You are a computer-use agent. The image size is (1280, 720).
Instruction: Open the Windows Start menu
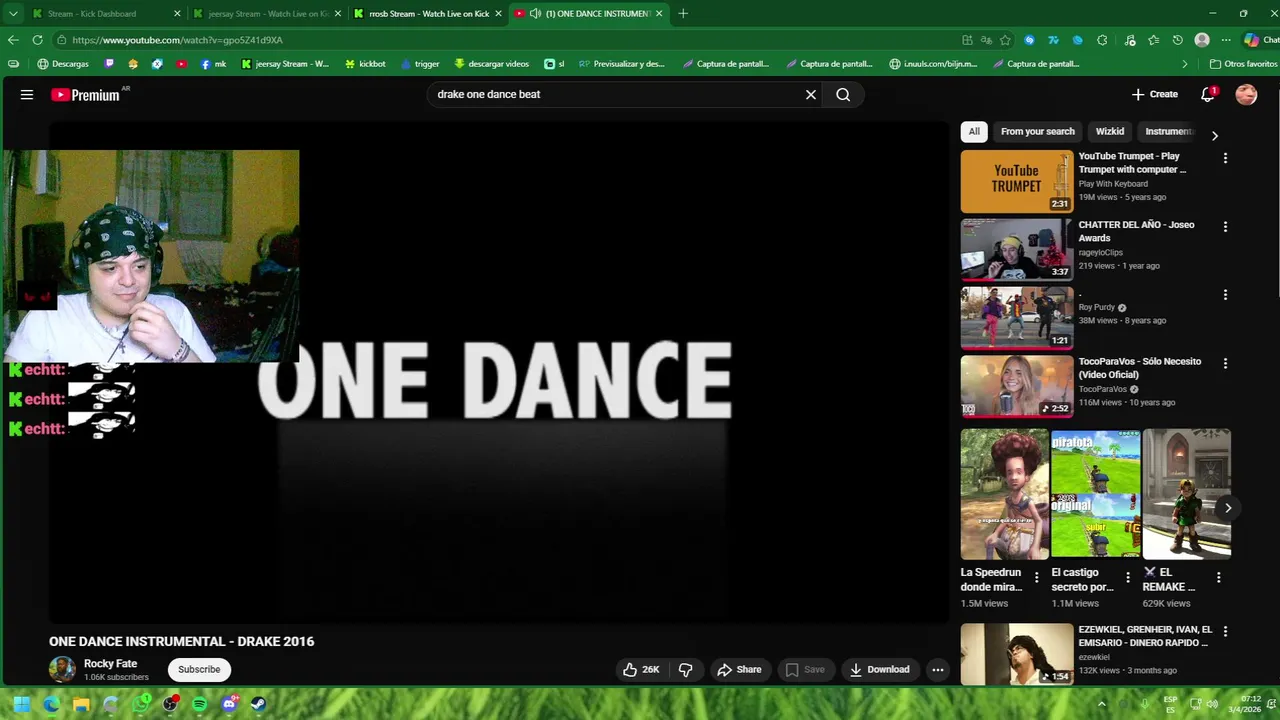coord(22,704)
